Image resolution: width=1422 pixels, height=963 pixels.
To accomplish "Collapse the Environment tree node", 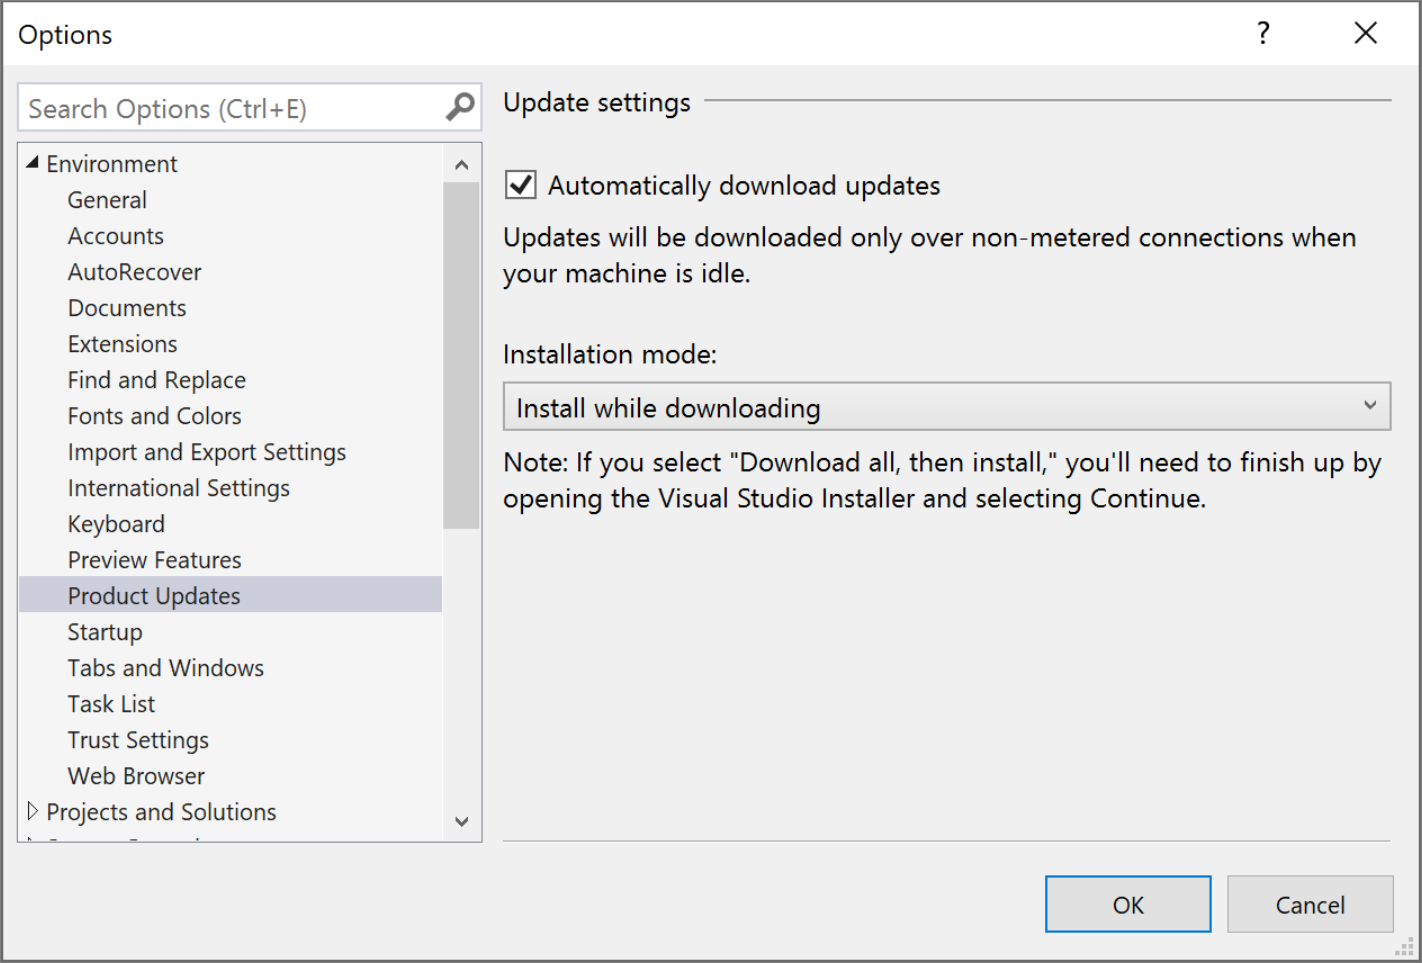I will pos(32,161).
